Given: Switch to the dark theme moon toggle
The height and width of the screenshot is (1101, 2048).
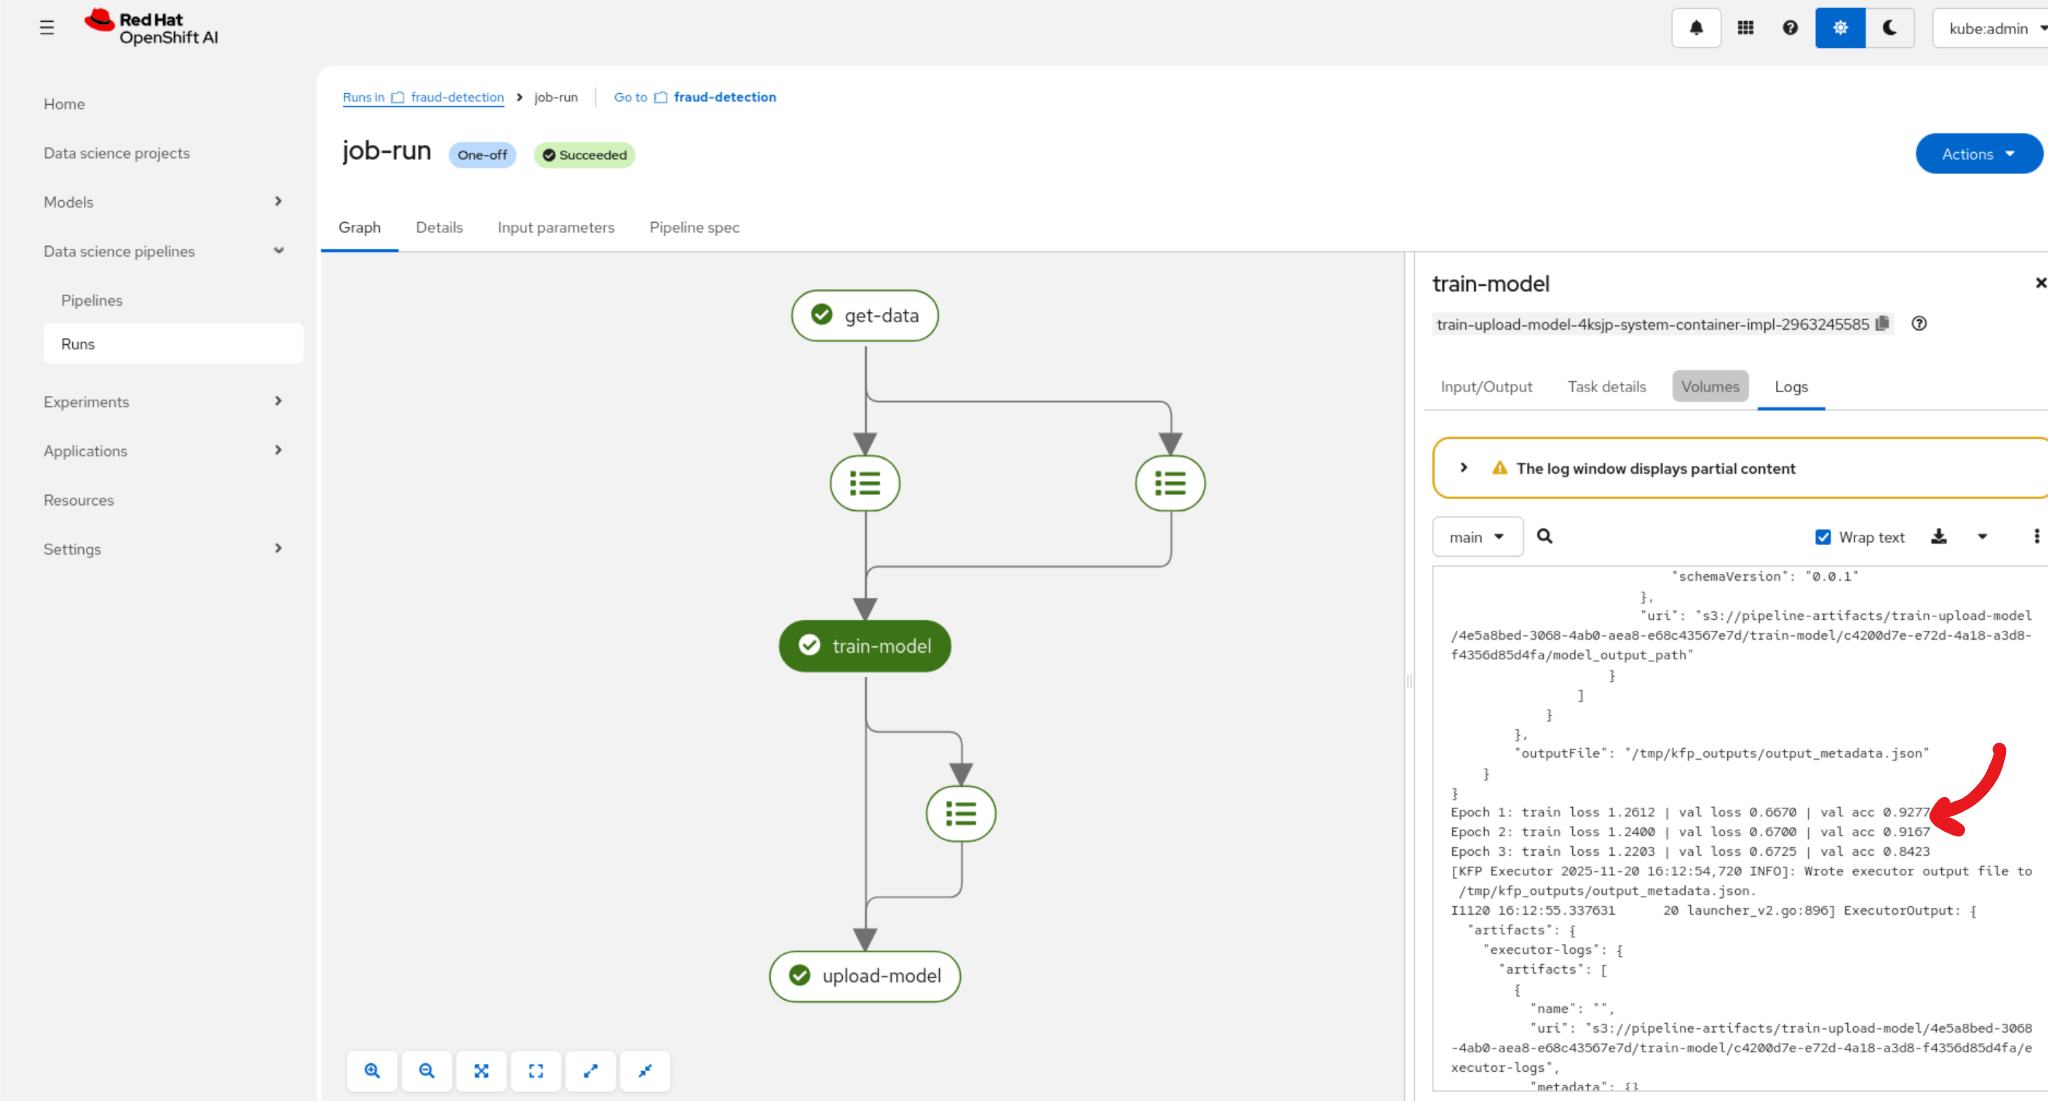Looking at the screenshot, I should tap(1889, 28).
